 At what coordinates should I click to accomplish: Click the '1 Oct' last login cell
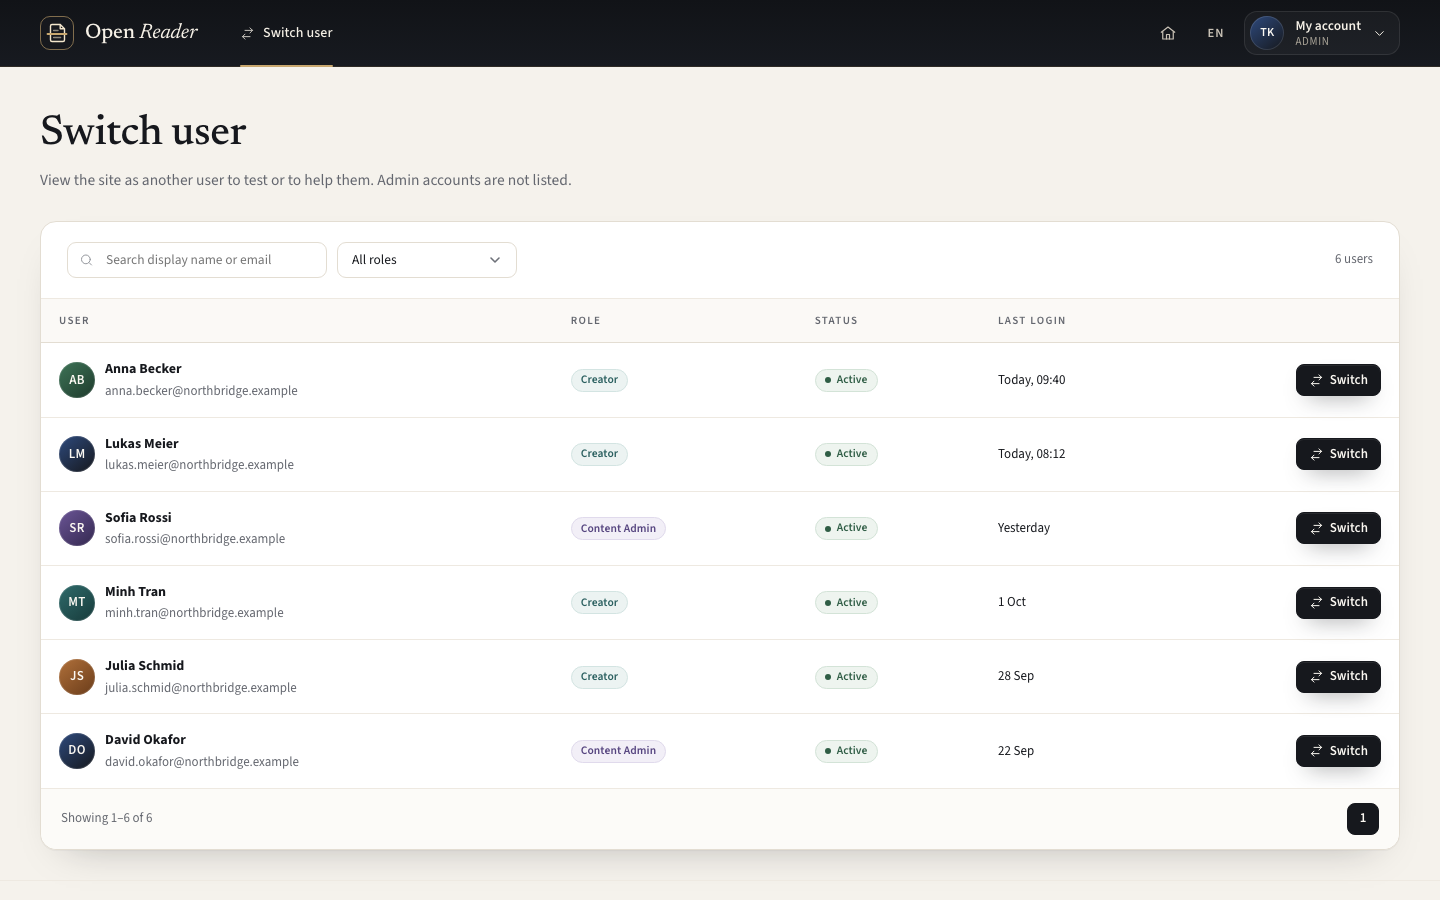coord(1012,602)
